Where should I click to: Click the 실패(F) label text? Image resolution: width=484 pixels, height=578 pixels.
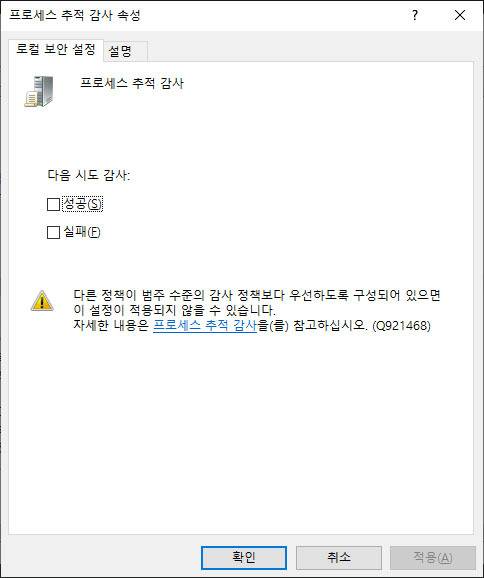(82, 232)
